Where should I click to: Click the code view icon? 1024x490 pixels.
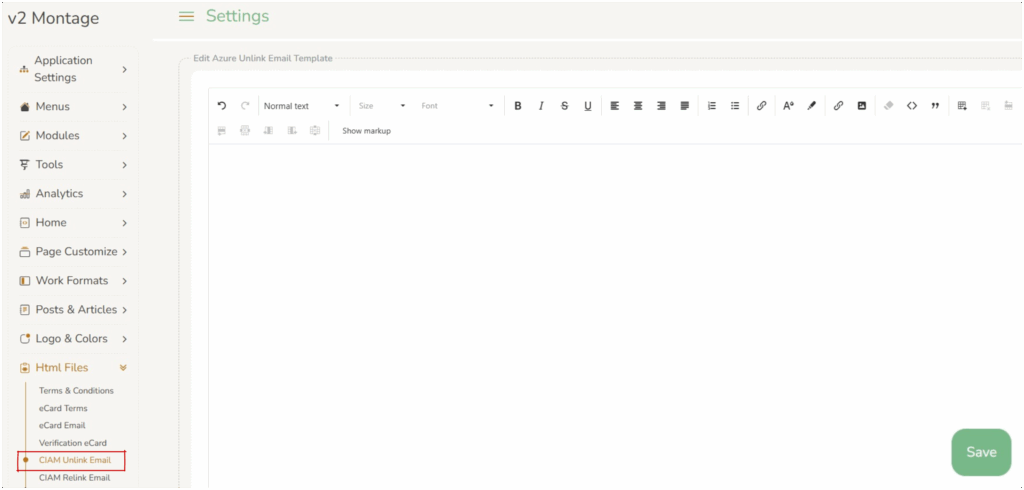click(x=912, y=106)
